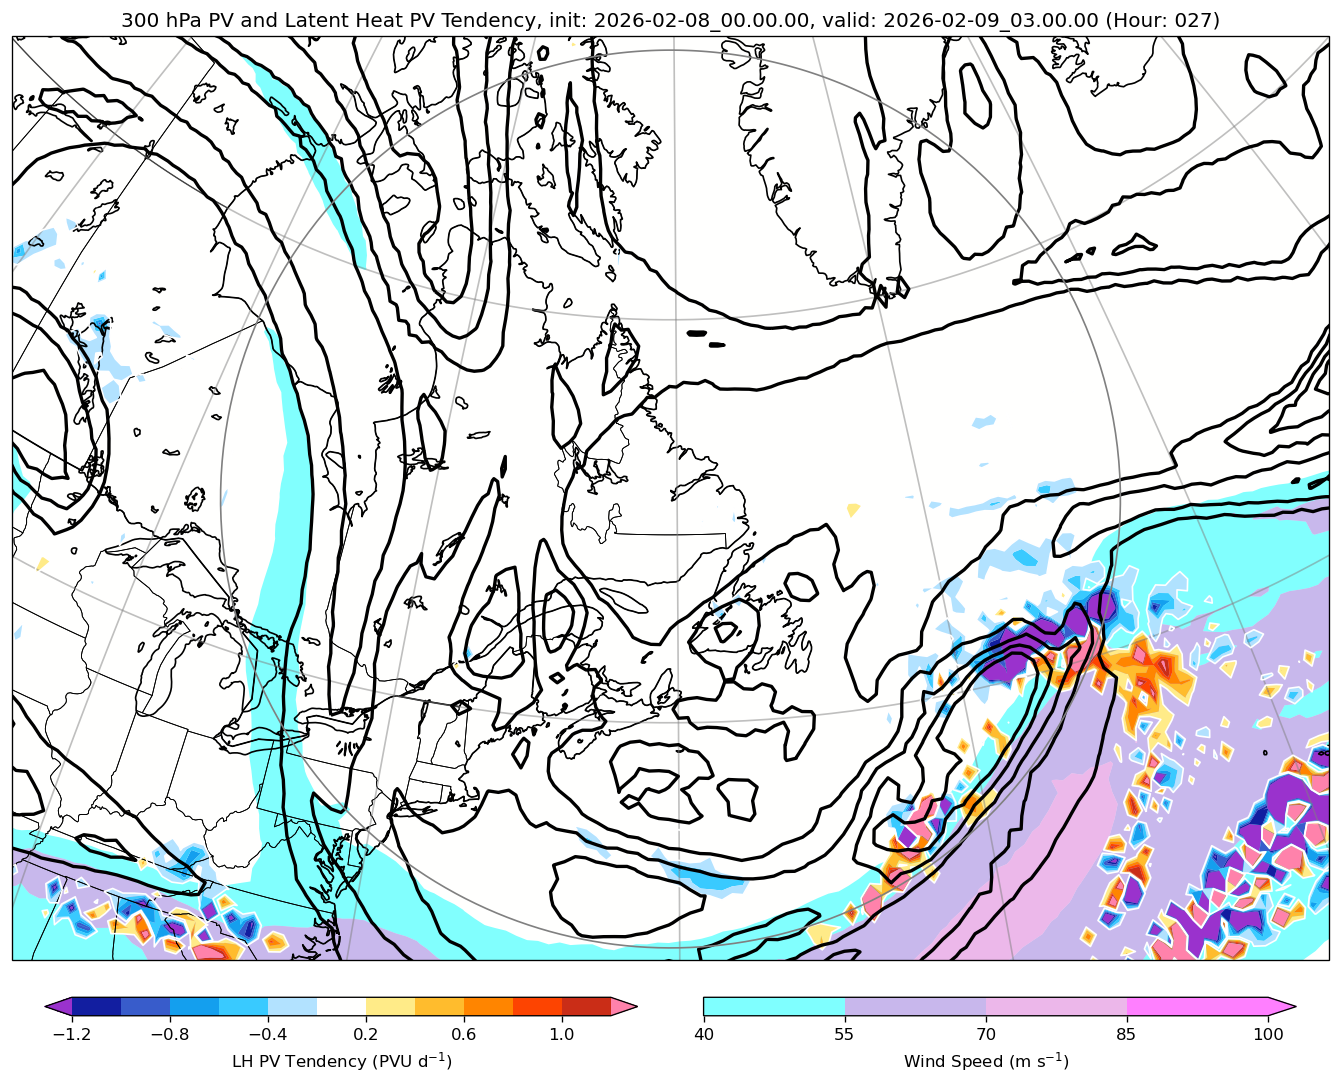Click the '40' tick label on wind colorbar

pos(704,1034)
